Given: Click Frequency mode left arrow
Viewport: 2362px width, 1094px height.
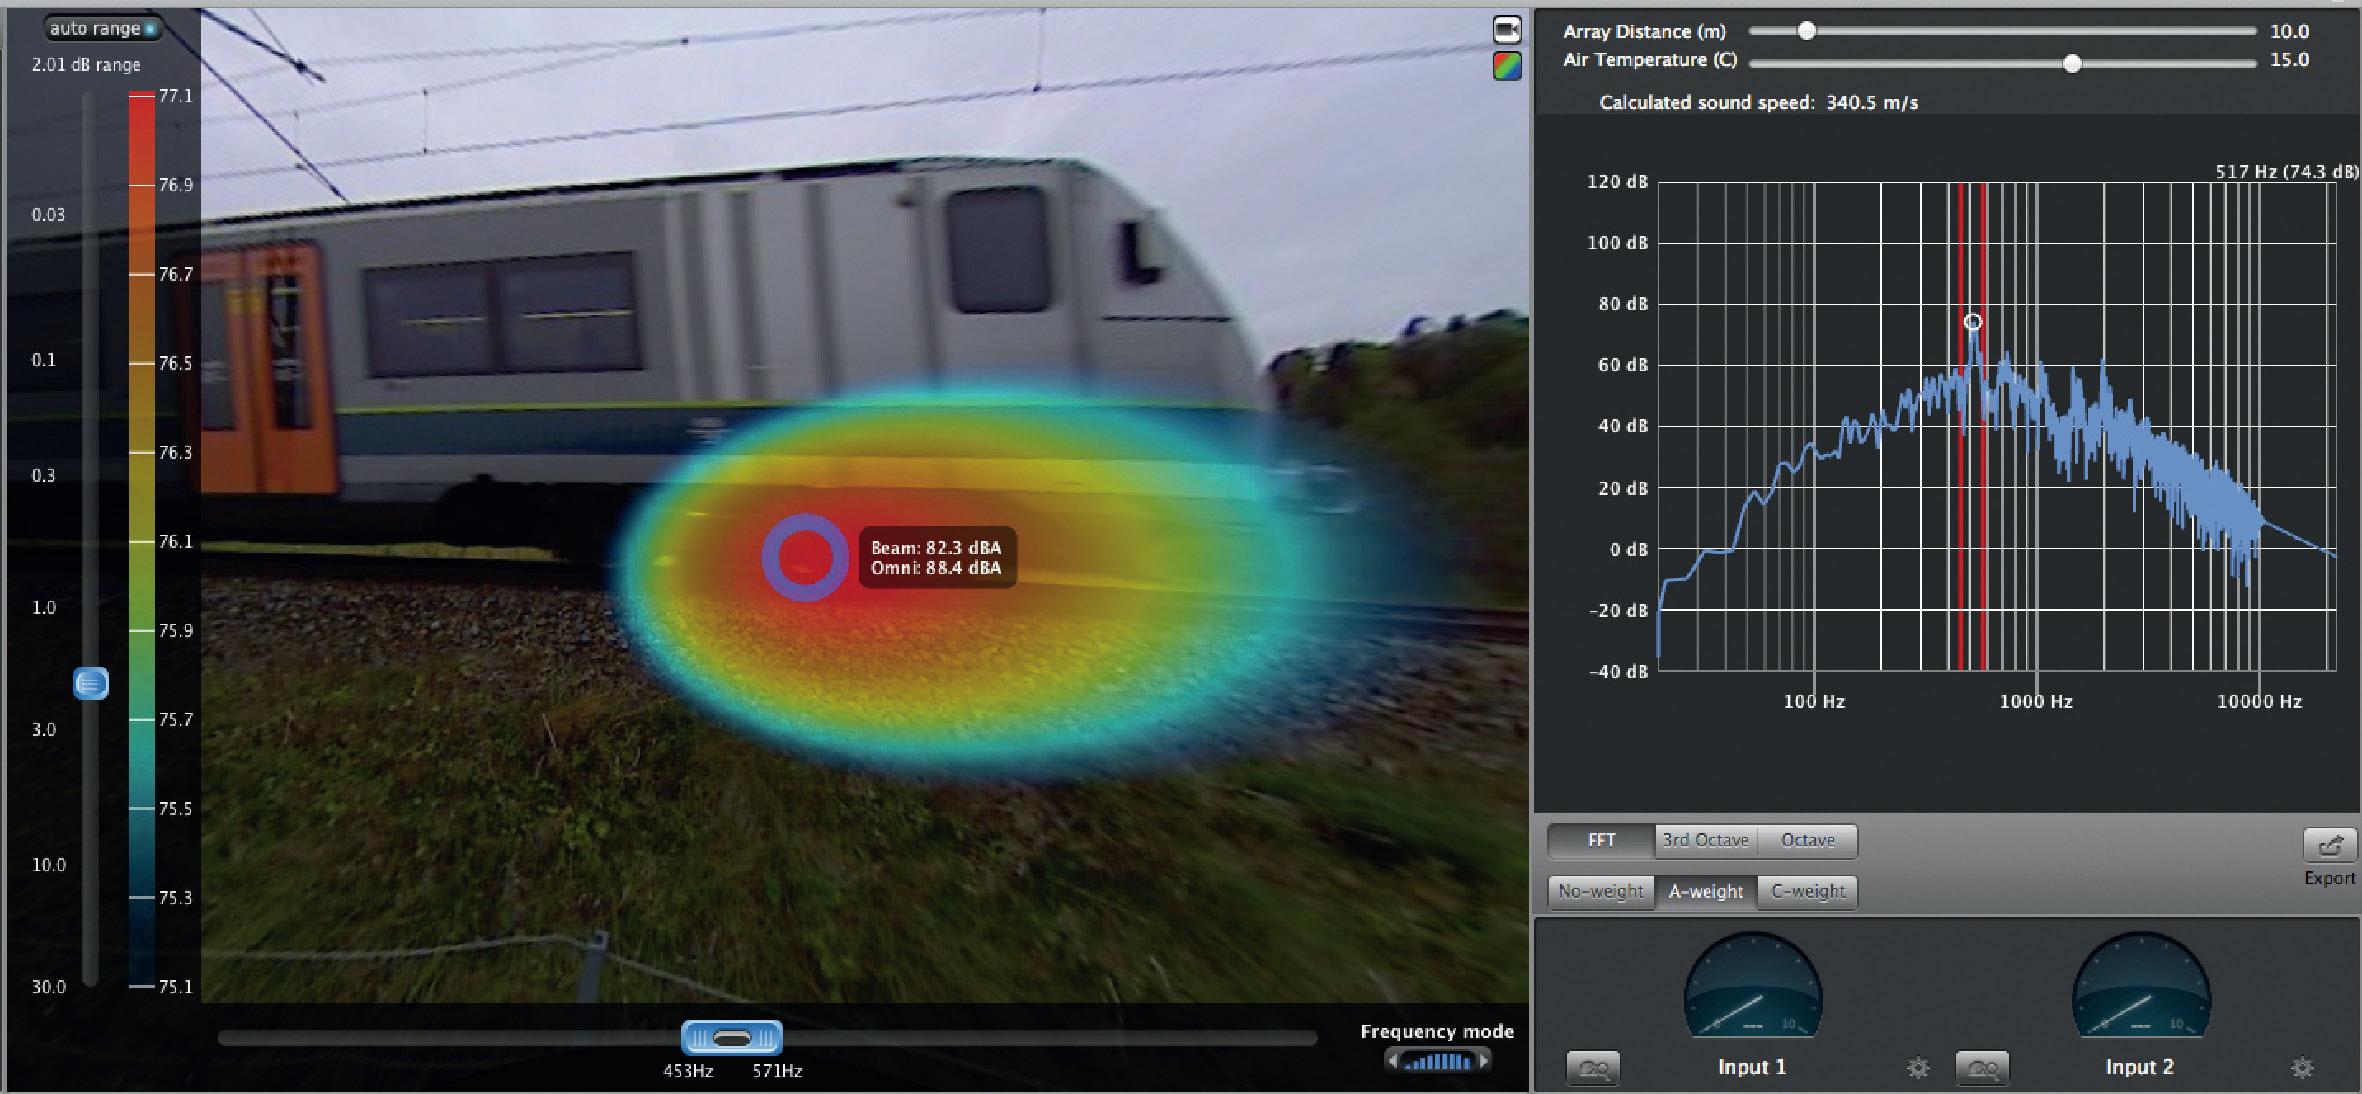Looking at the screenshot, I should (1392, 1060).
